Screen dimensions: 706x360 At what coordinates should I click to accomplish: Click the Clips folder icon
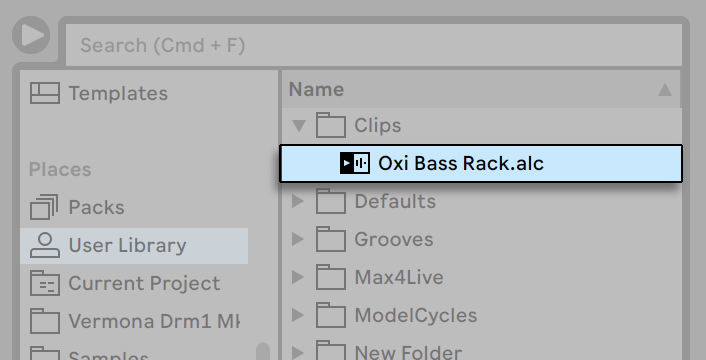click(x=330, y=125)
